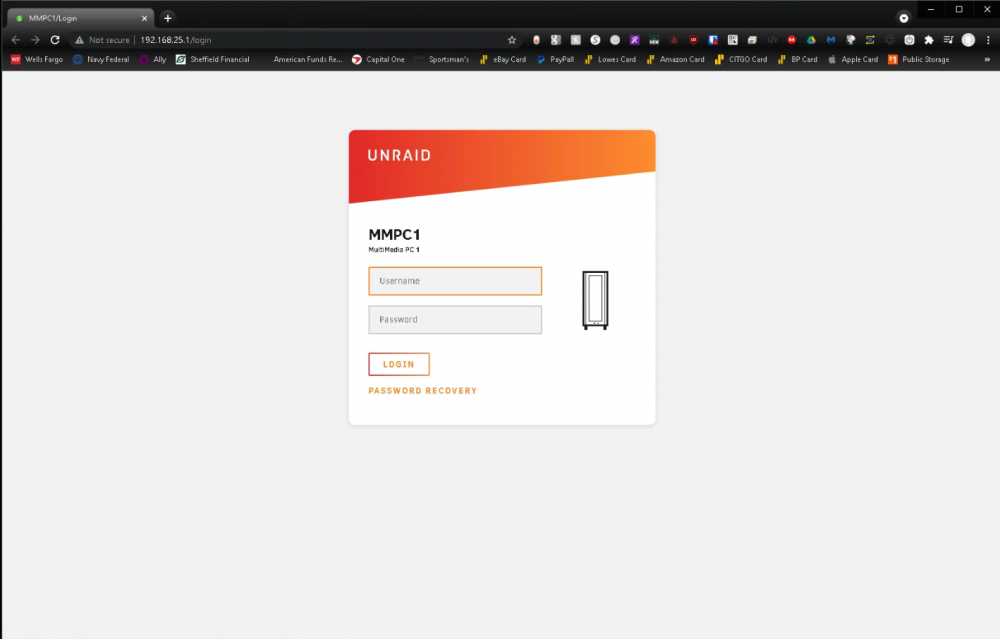Open the Sportsman's bookmark

(442, 59)
